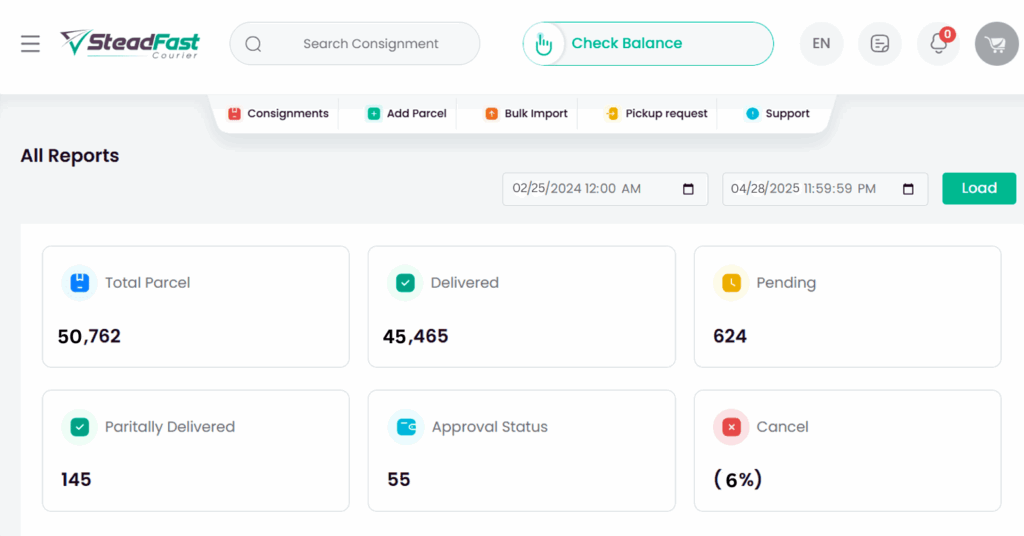Open the start date calendar picker
The image size is (1024, 536).
tap(688, 189)
